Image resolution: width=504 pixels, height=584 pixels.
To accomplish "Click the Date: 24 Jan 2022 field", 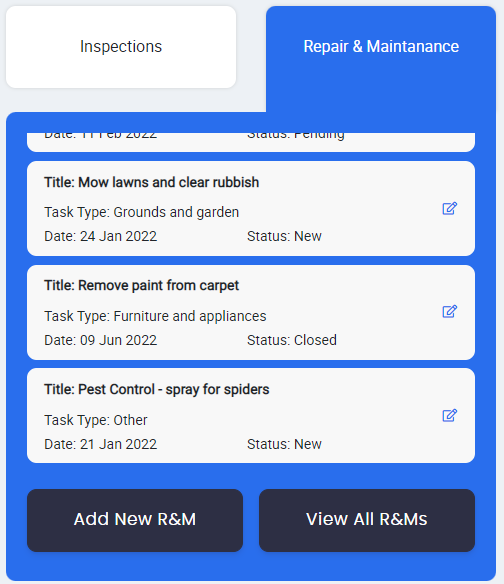I will click(x=101, y=236).
